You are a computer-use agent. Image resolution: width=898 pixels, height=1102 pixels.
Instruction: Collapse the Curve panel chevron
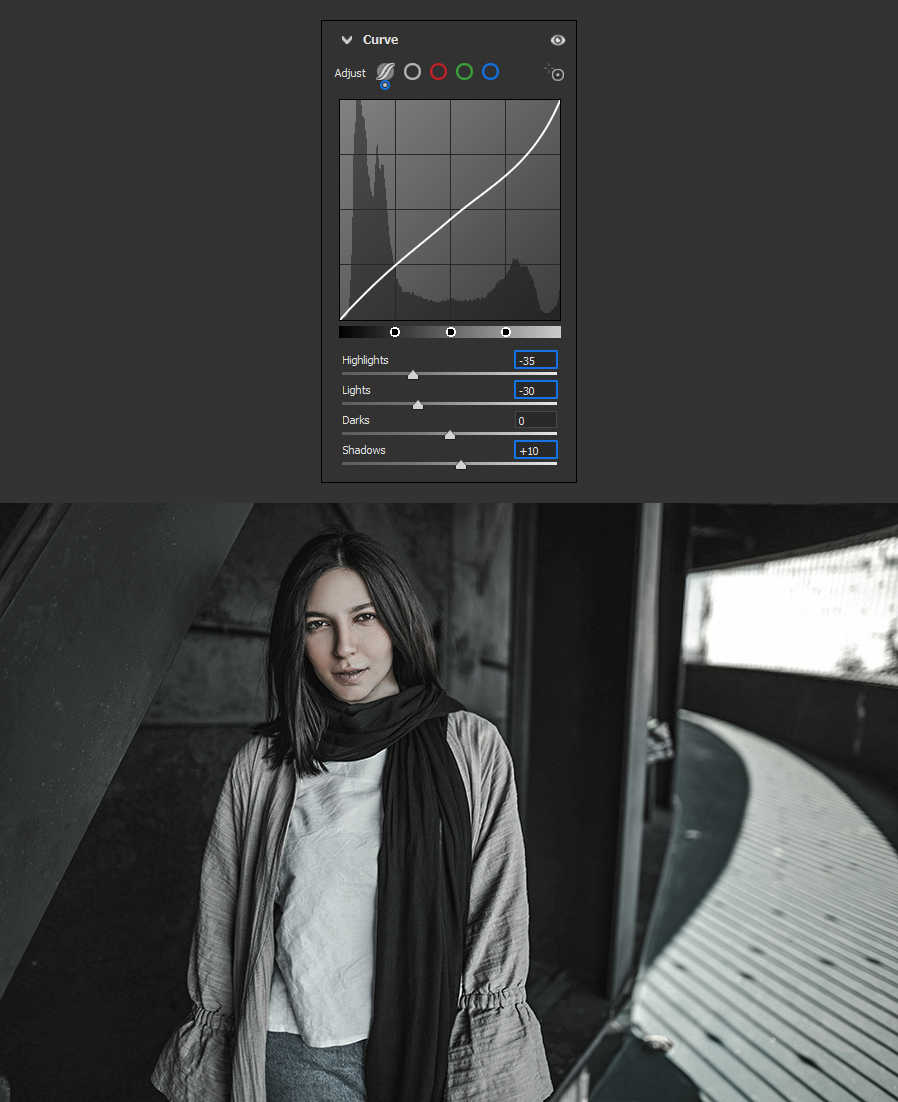pyautogui.click(x=346, y=40)
